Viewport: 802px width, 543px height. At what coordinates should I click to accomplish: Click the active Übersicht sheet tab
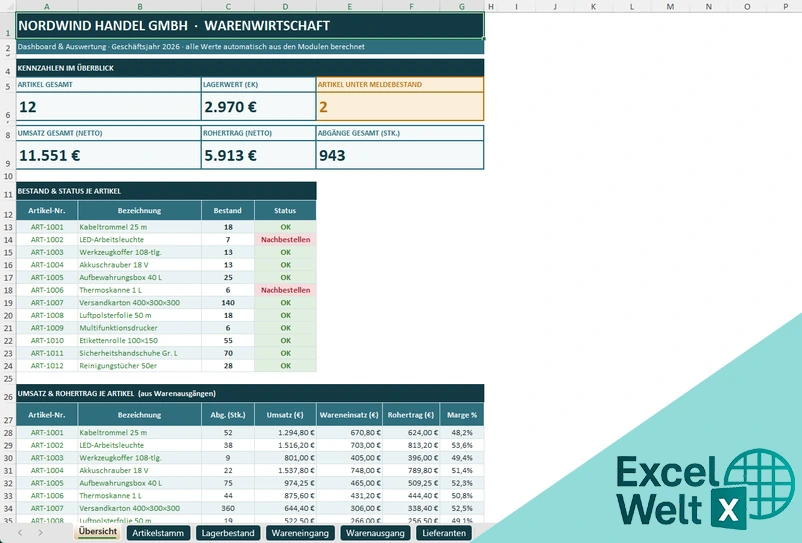pos(98,532)
